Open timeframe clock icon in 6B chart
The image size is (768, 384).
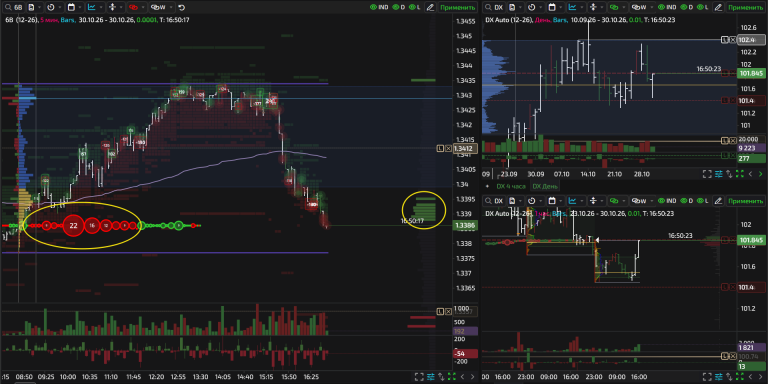click(51, 7)
